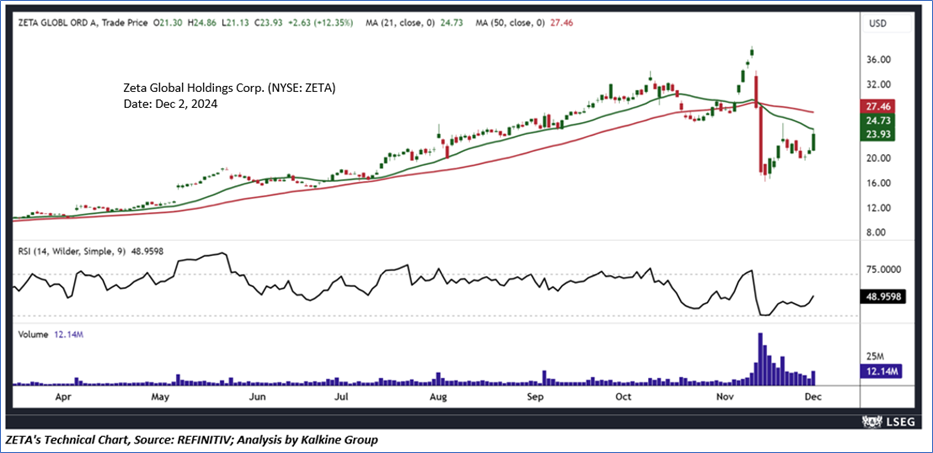Click the Apr date axis label
The image size is (933, 453).
pyautogui.click(x=62, y=396)
